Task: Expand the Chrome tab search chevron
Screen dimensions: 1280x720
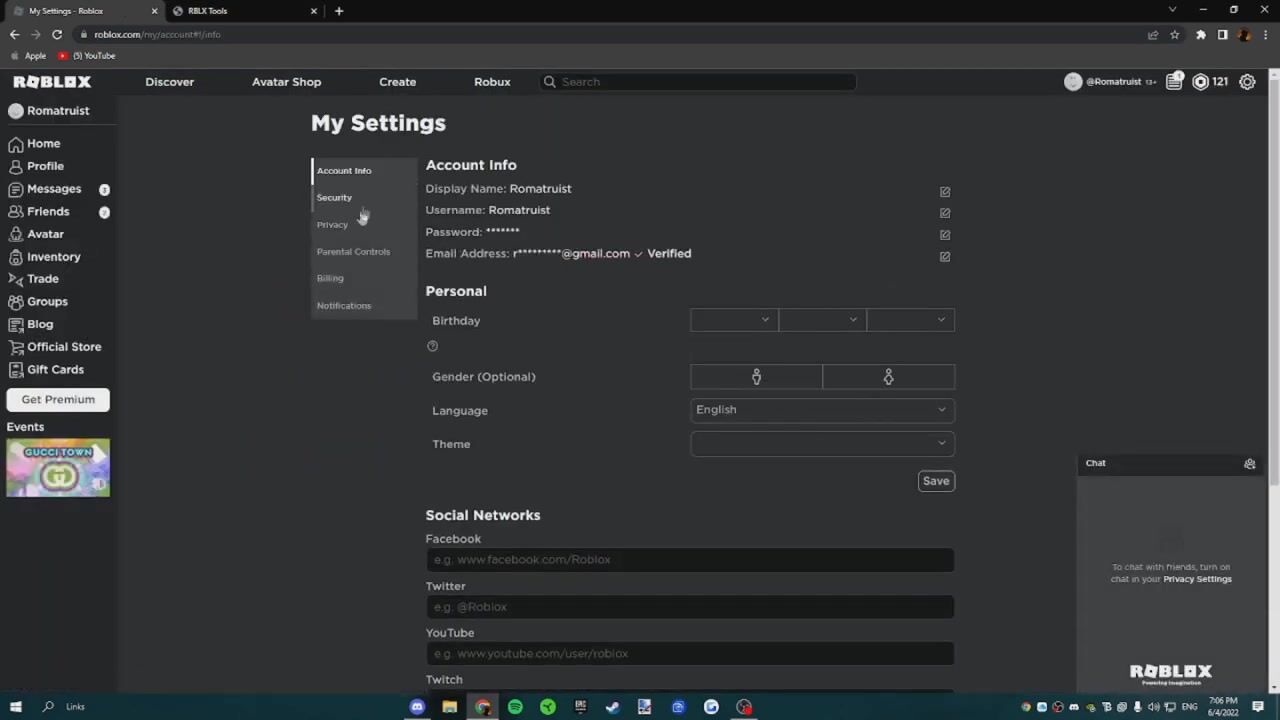Action: pyautogui.click(x=1172, y=10)
